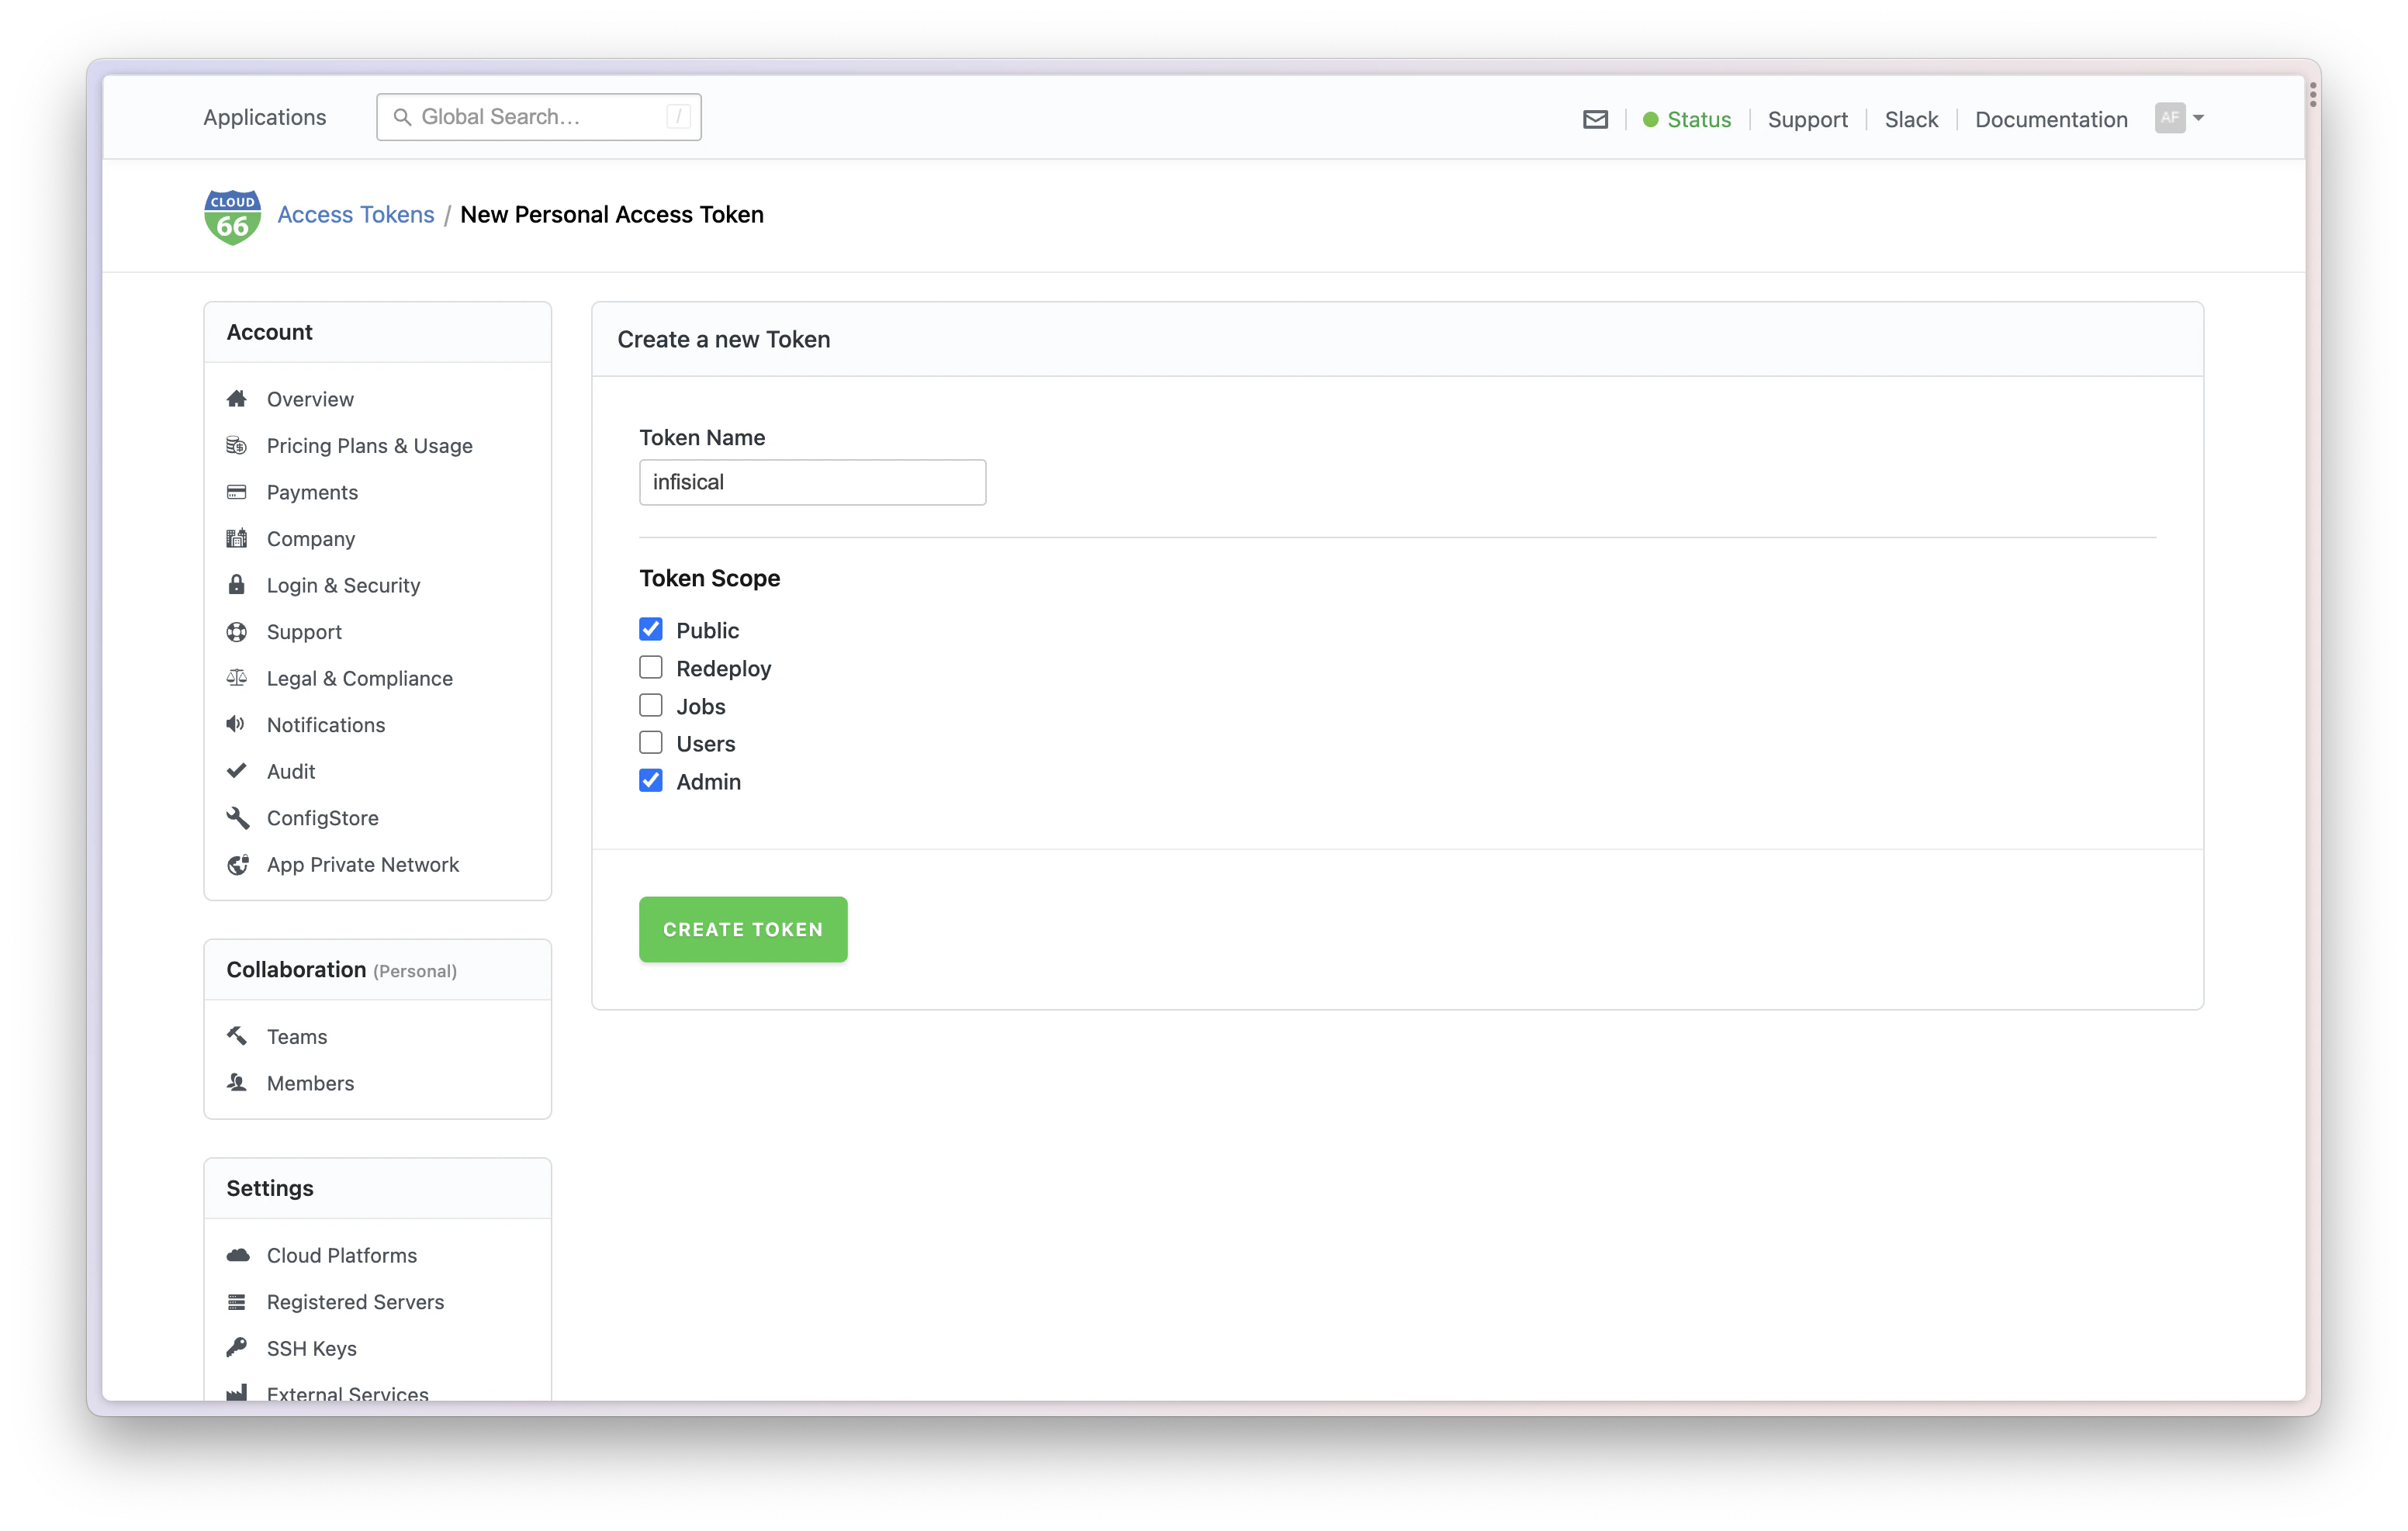Viewport: 2408px width, 1531px height.
Task: Click the Teams hammer icon
Action: 237,1036
